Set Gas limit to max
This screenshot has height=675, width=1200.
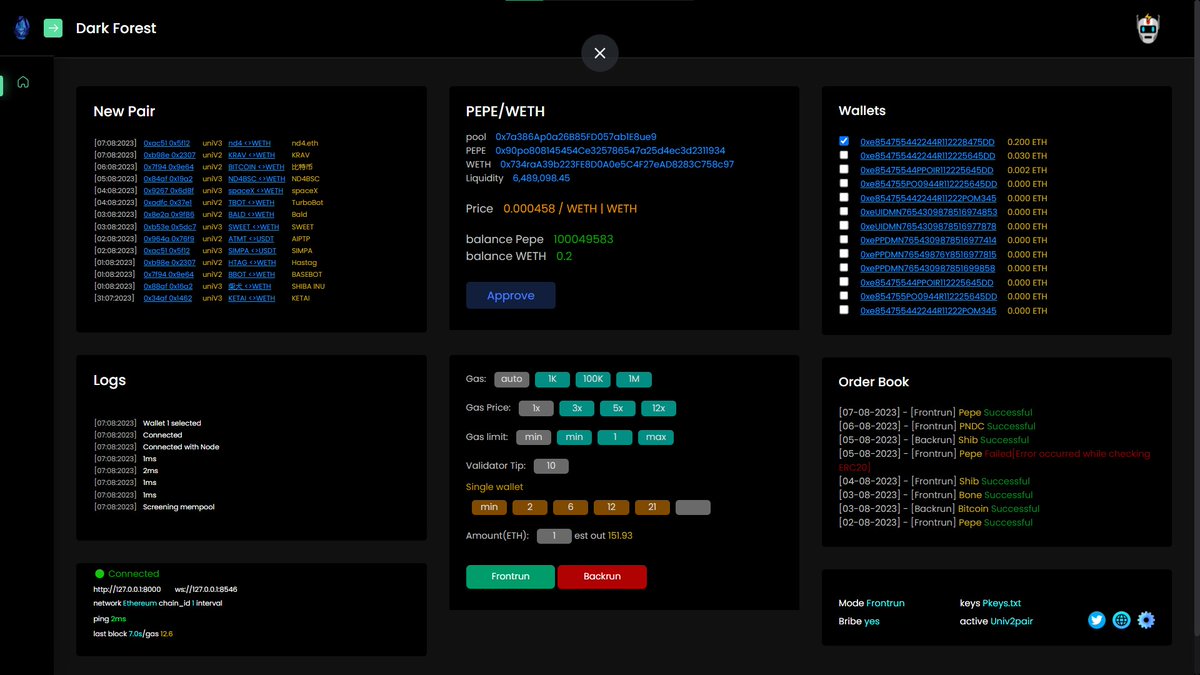tap(656, 437)
